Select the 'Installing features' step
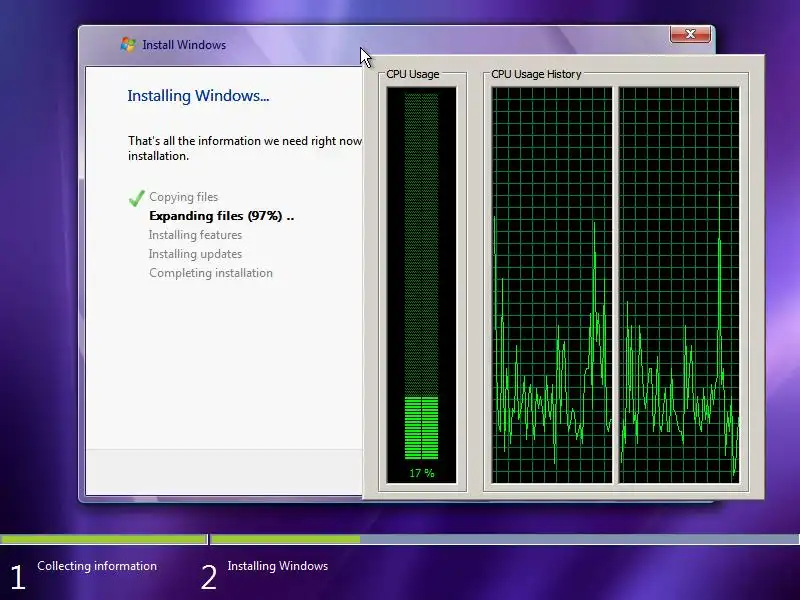 [195, 235]
